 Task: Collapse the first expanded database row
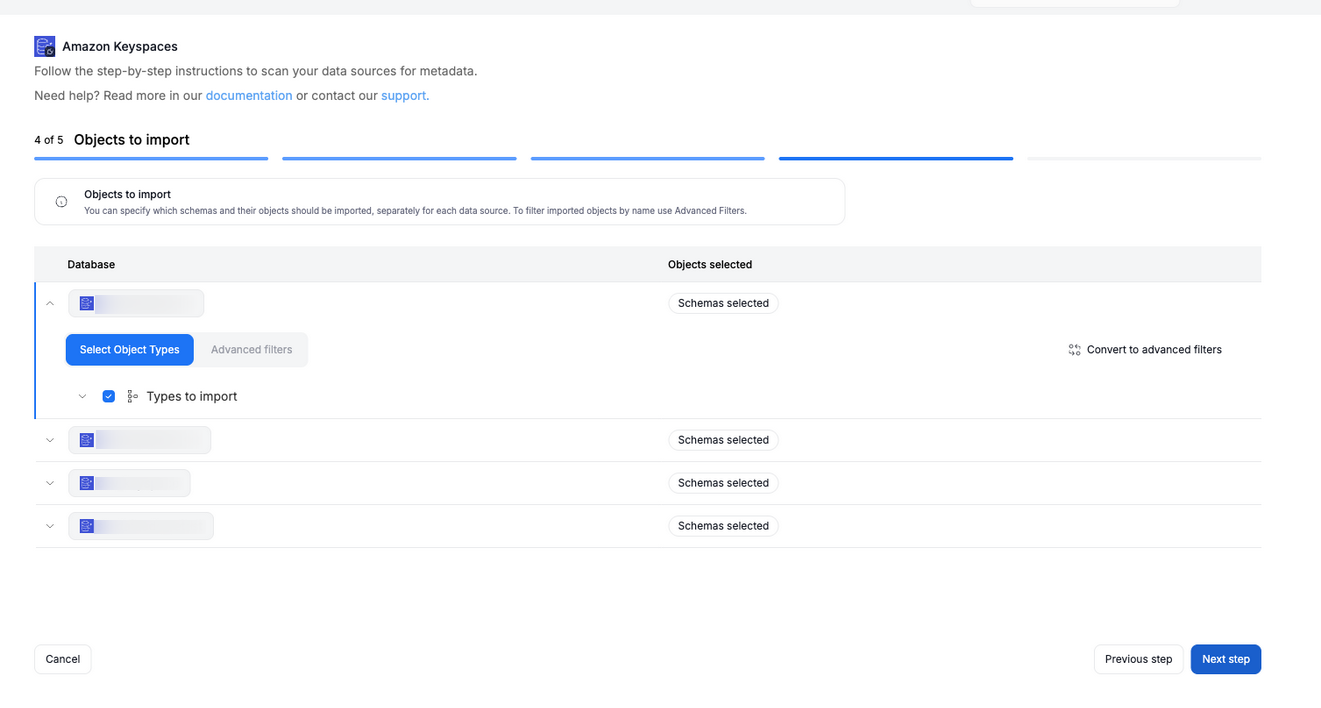coord(50,303)
